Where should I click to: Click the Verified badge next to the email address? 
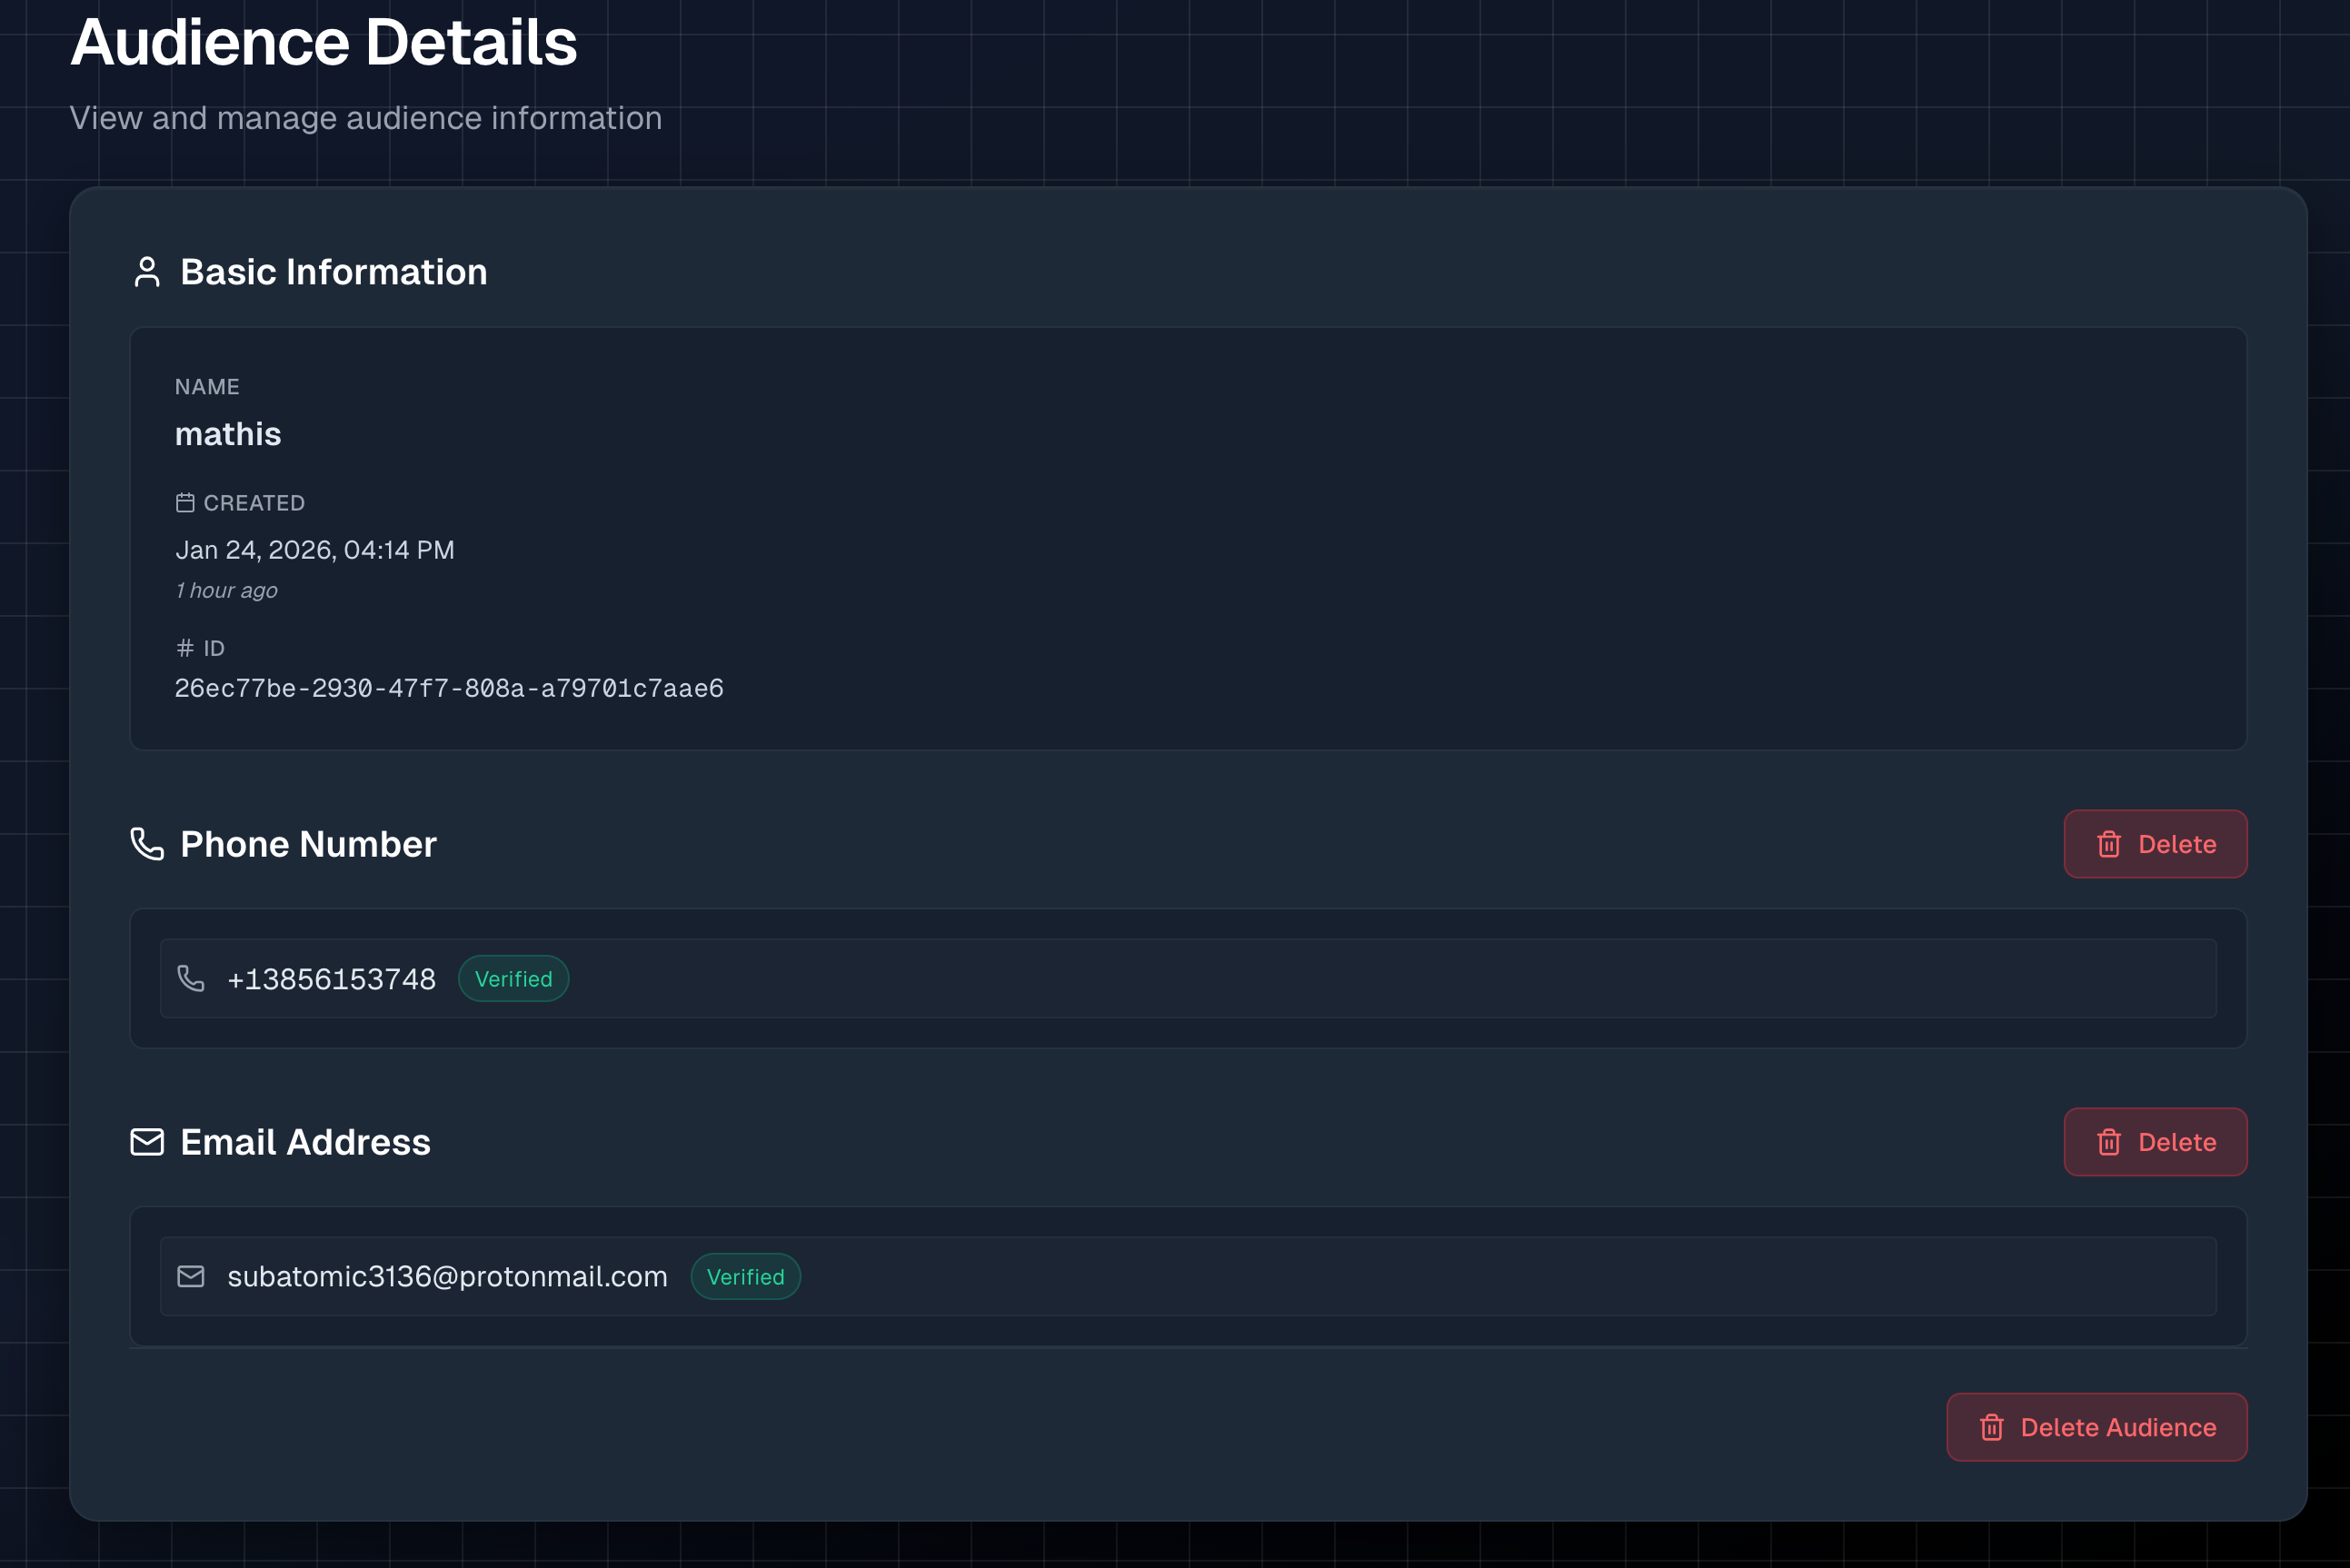pyautogui.click(x=745, y=1276)
